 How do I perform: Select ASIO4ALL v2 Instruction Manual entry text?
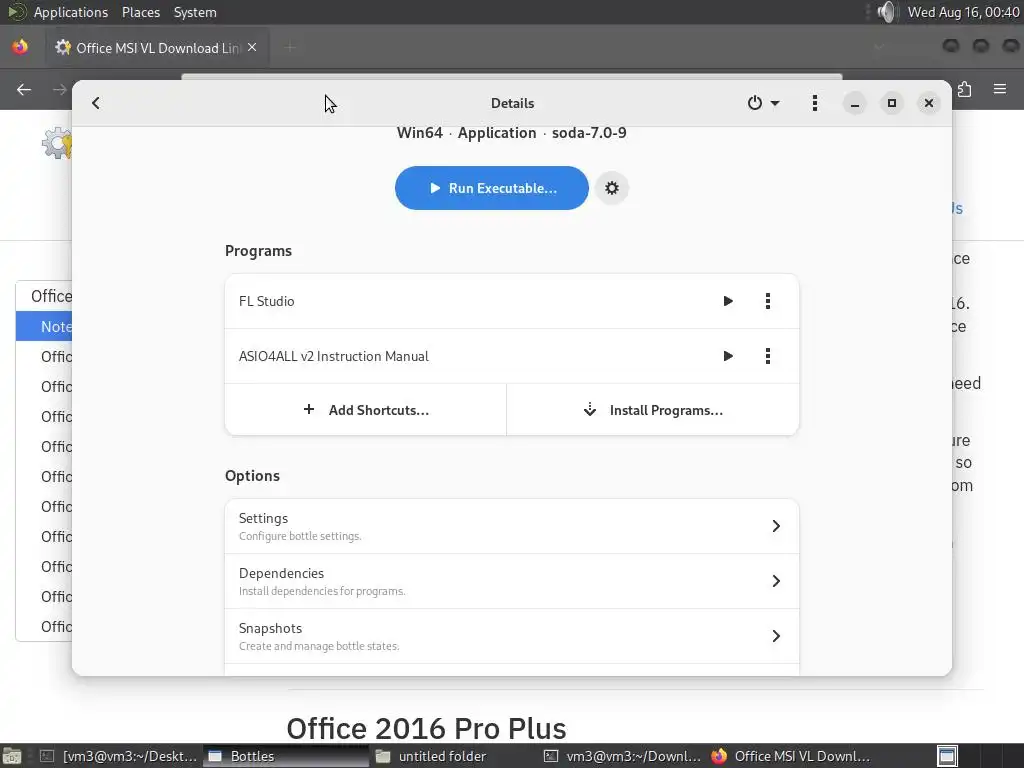coord(334,356)
